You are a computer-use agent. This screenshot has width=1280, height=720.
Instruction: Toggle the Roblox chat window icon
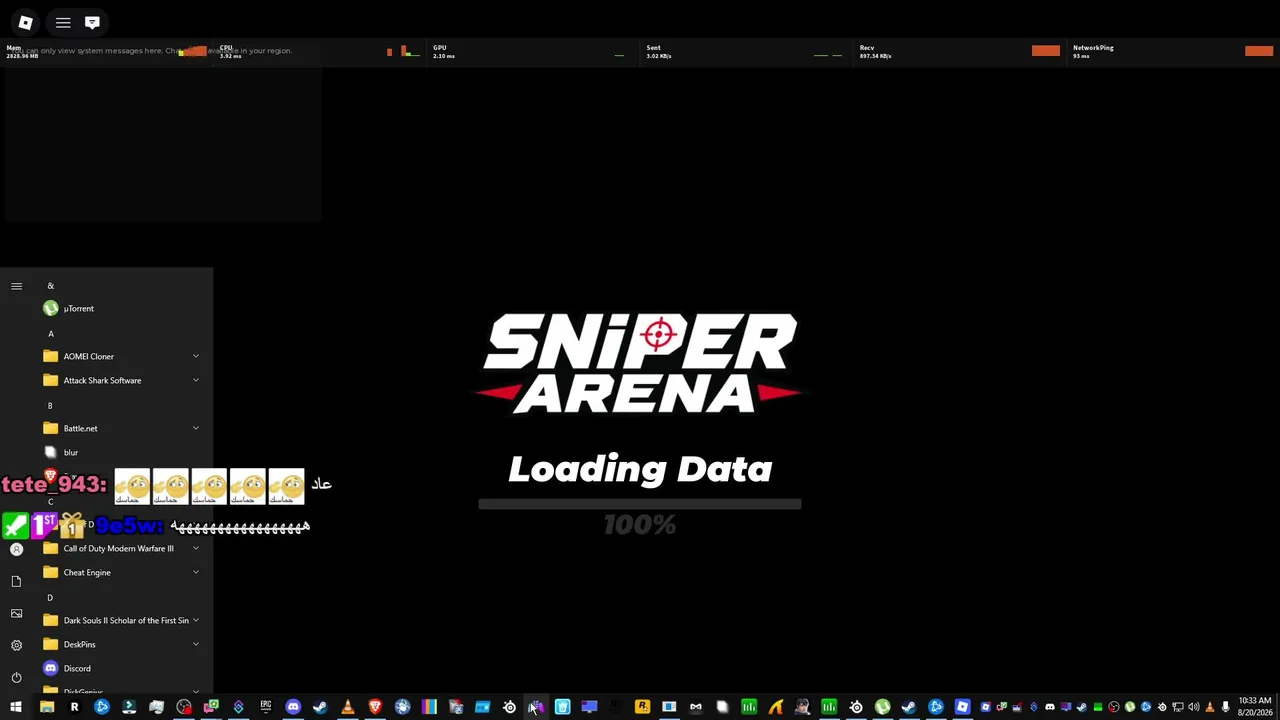[92, 22]
